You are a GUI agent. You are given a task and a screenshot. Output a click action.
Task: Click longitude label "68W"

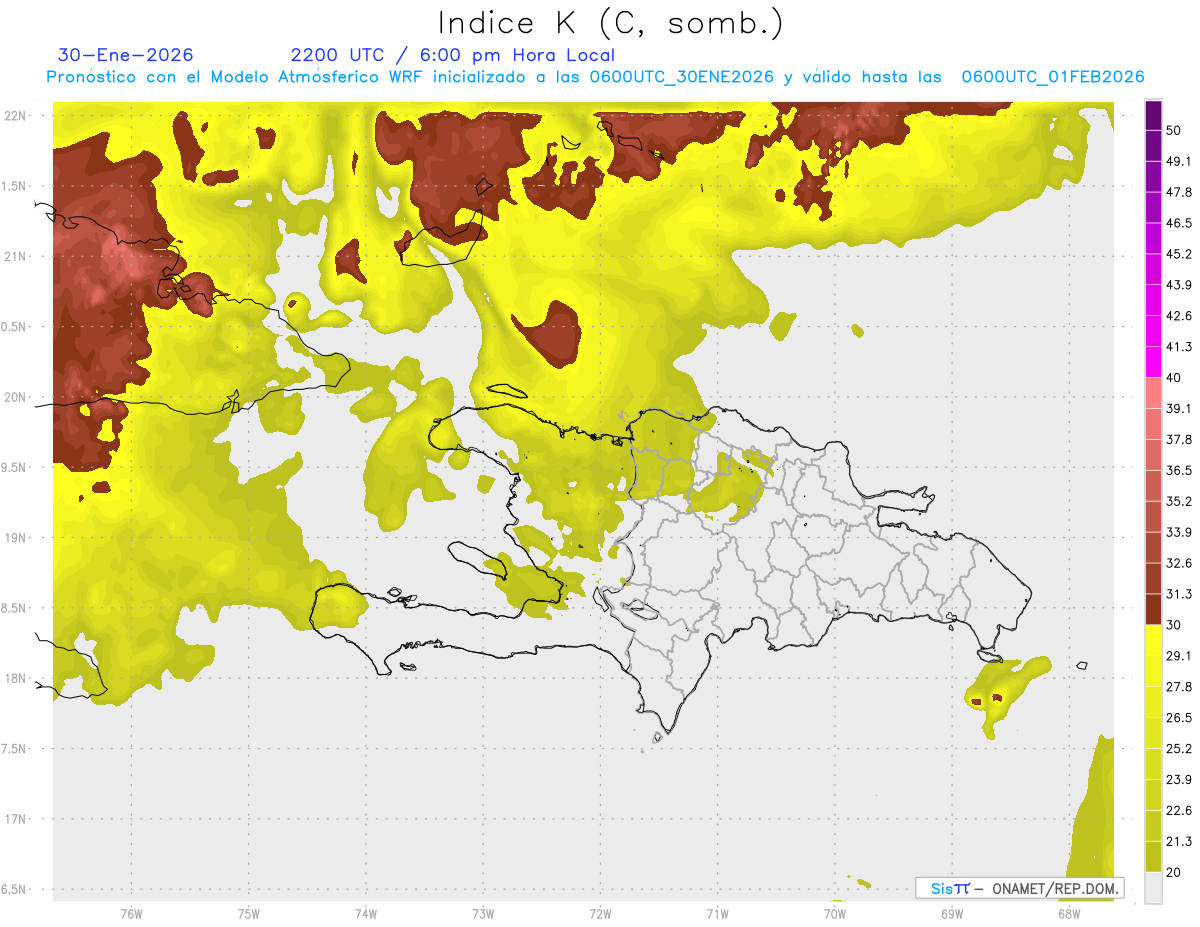[x=1069, y=914]
